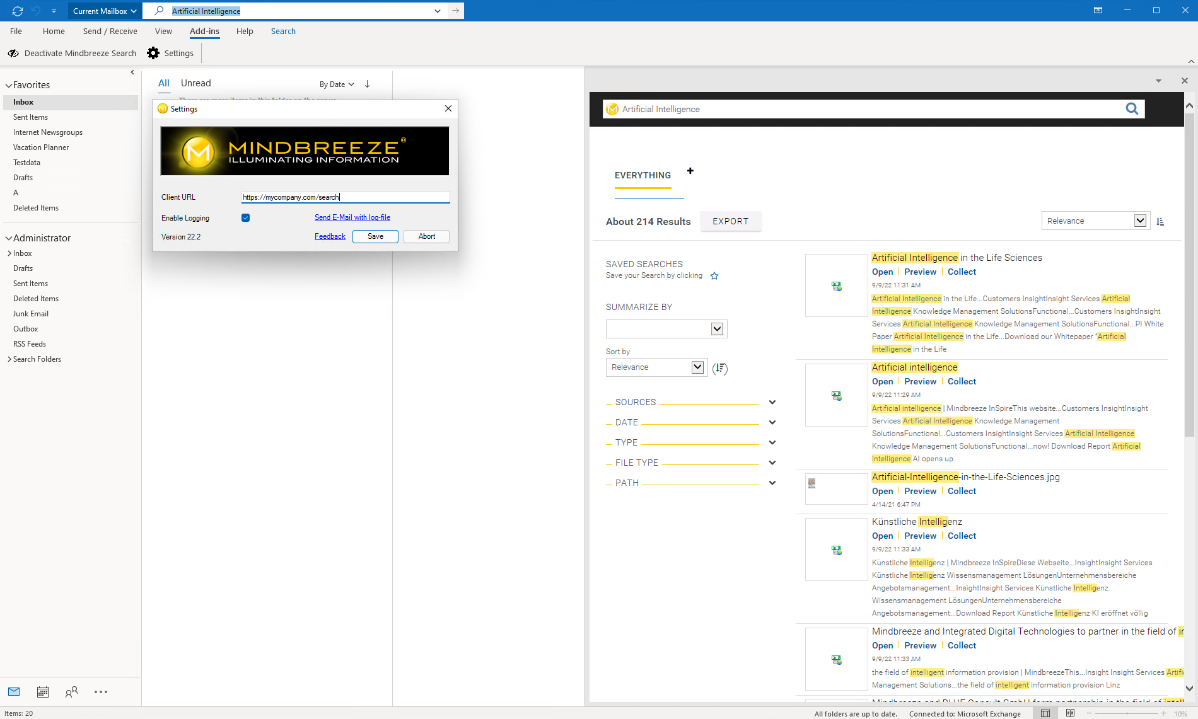The width and height of the screenshot is (1198, 719).
Task: Click thumbnail icon of Artificial Intelligence in Life Sciences result
Action: point(837,286)
